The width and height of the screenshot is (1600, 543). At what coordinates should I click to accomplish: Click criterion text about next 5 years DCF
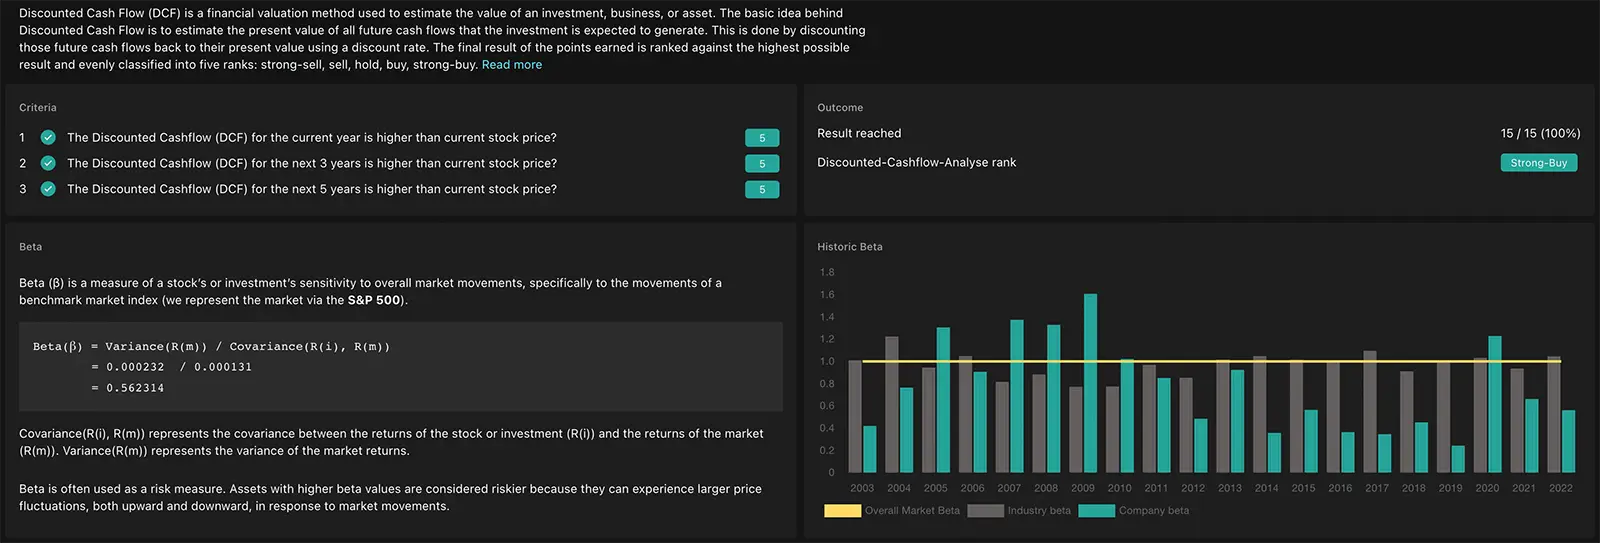pyautogui.click(x=312, y=189)
